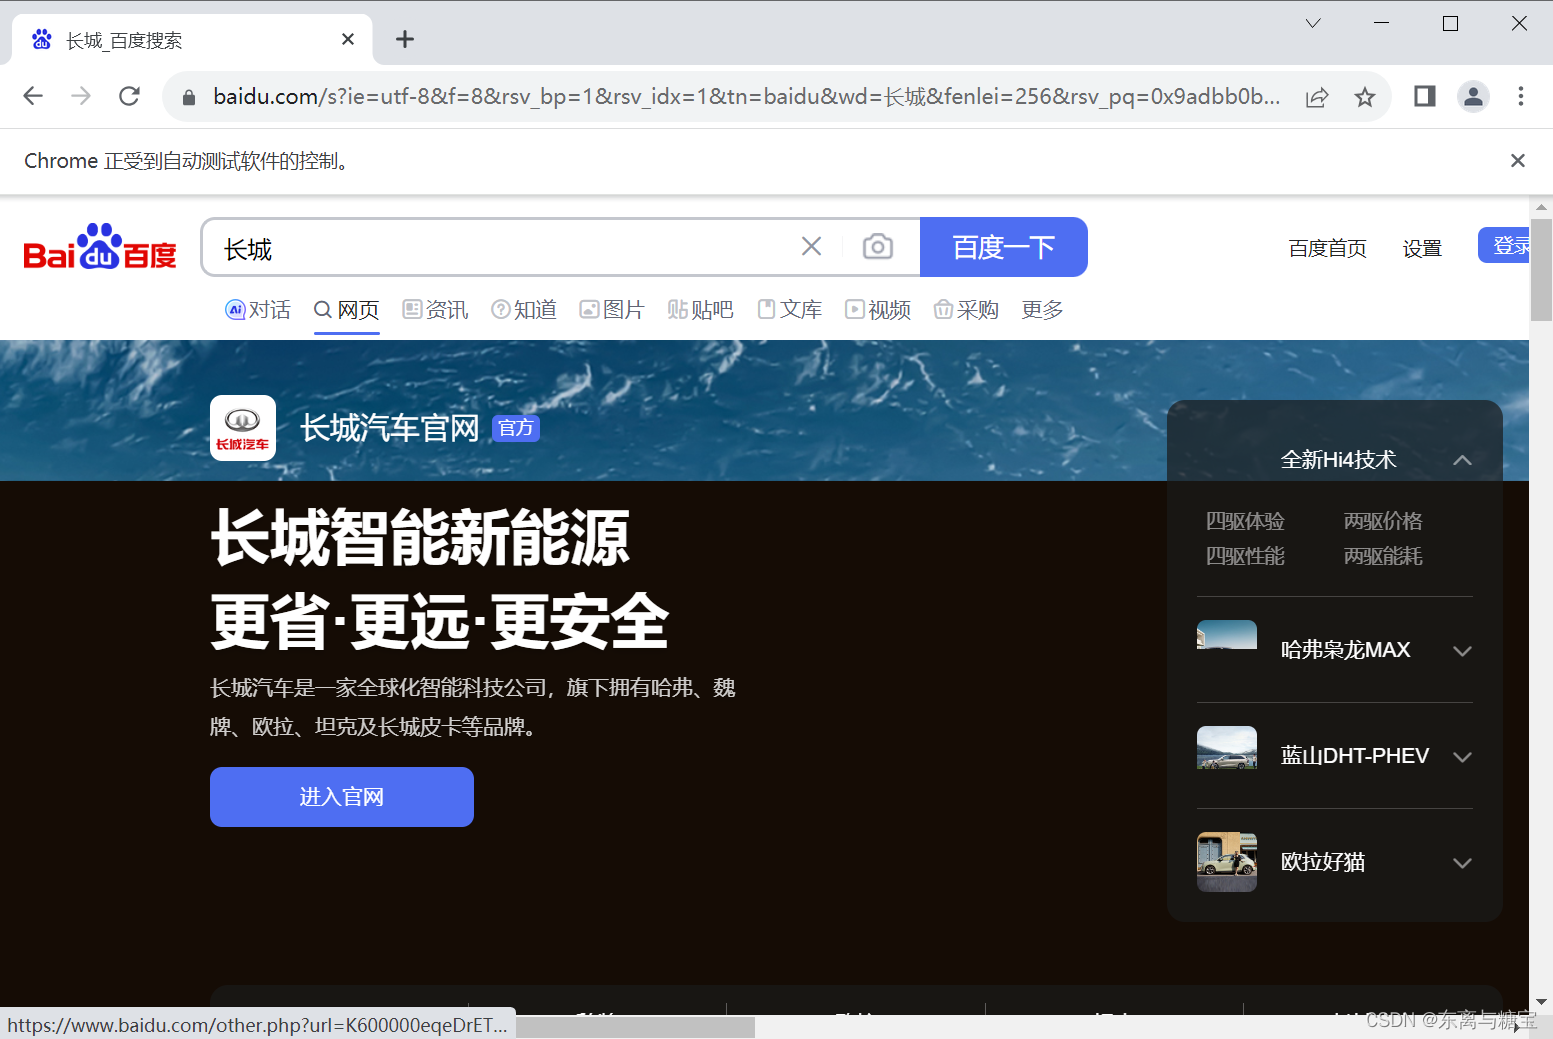Open Chrome's three-dot menu

[1521, 96]
